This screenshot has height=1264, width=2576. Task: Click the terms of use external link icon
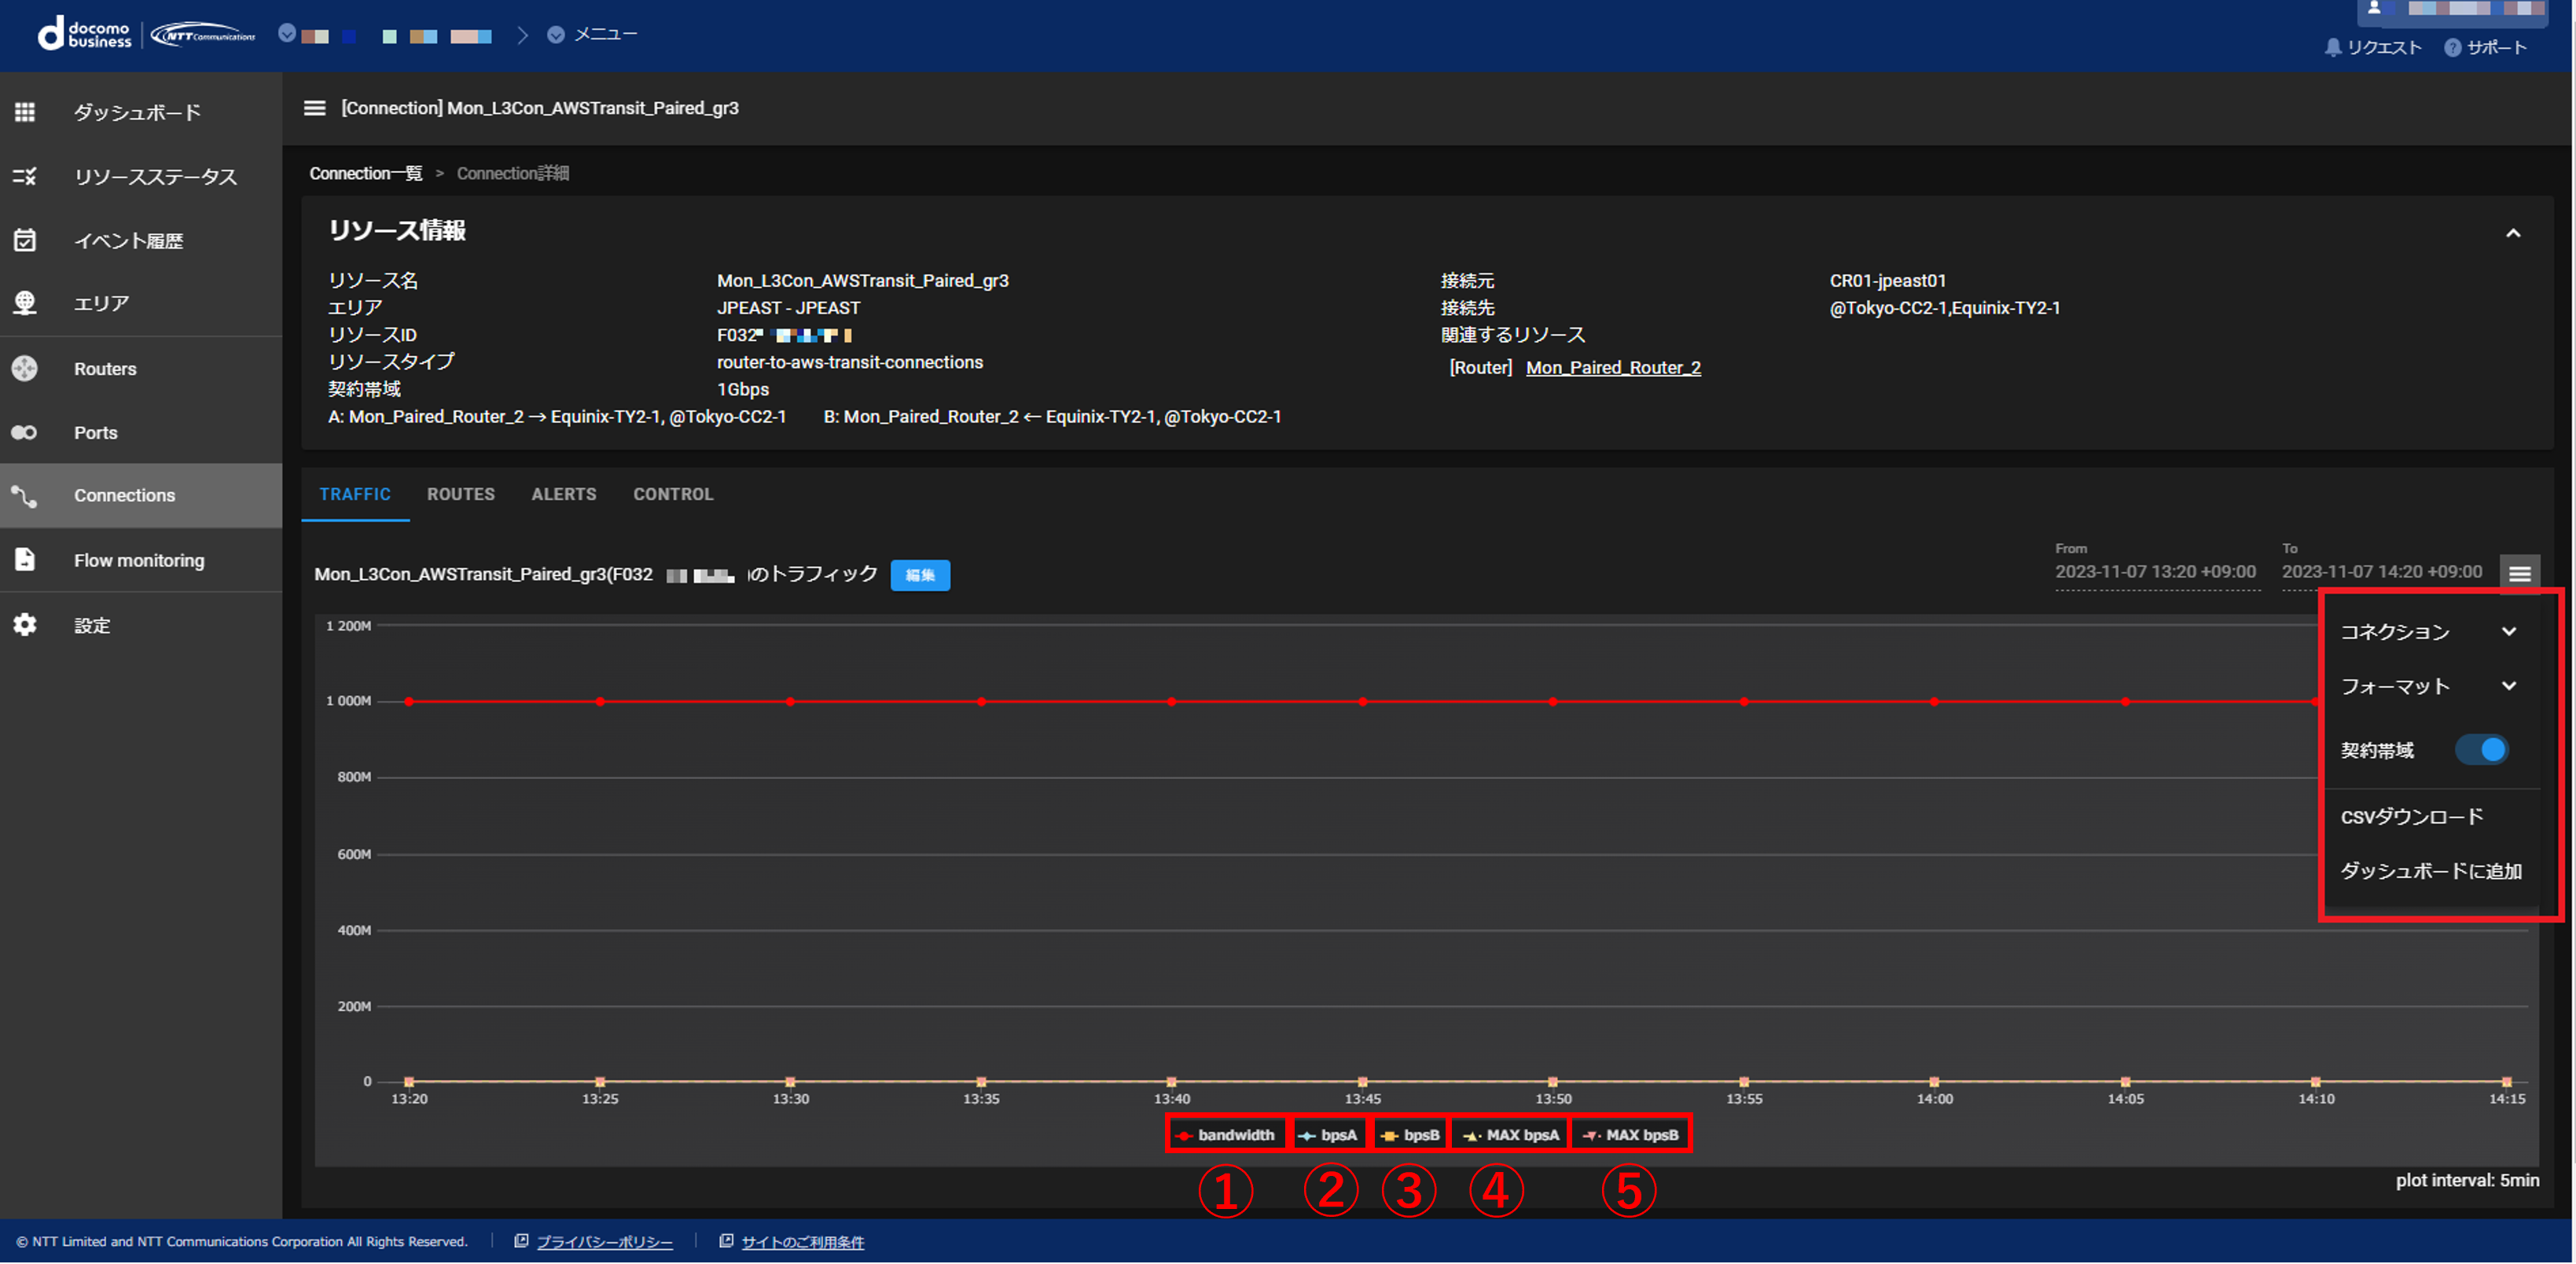(726, 1241)
